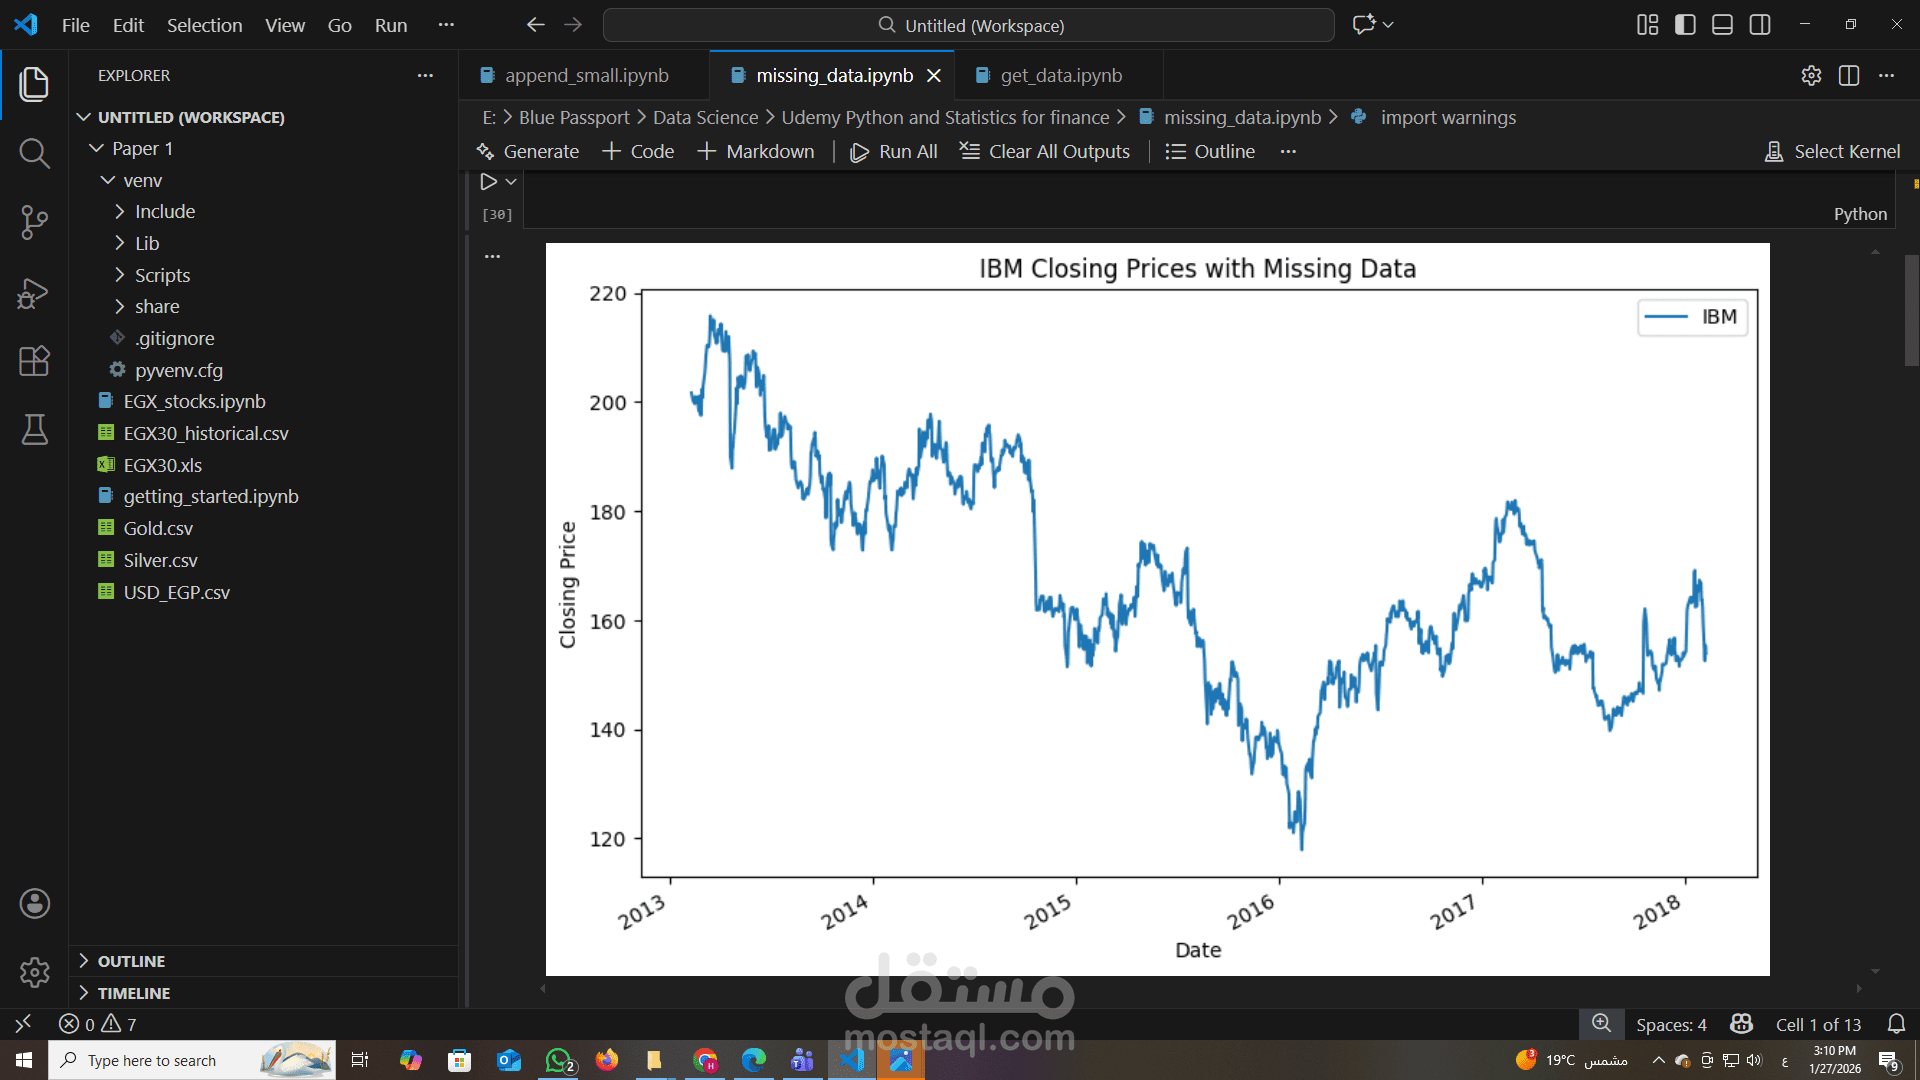Toggle the bottom panel visibility
Screen dimensions: 1920x1080
1722,25
